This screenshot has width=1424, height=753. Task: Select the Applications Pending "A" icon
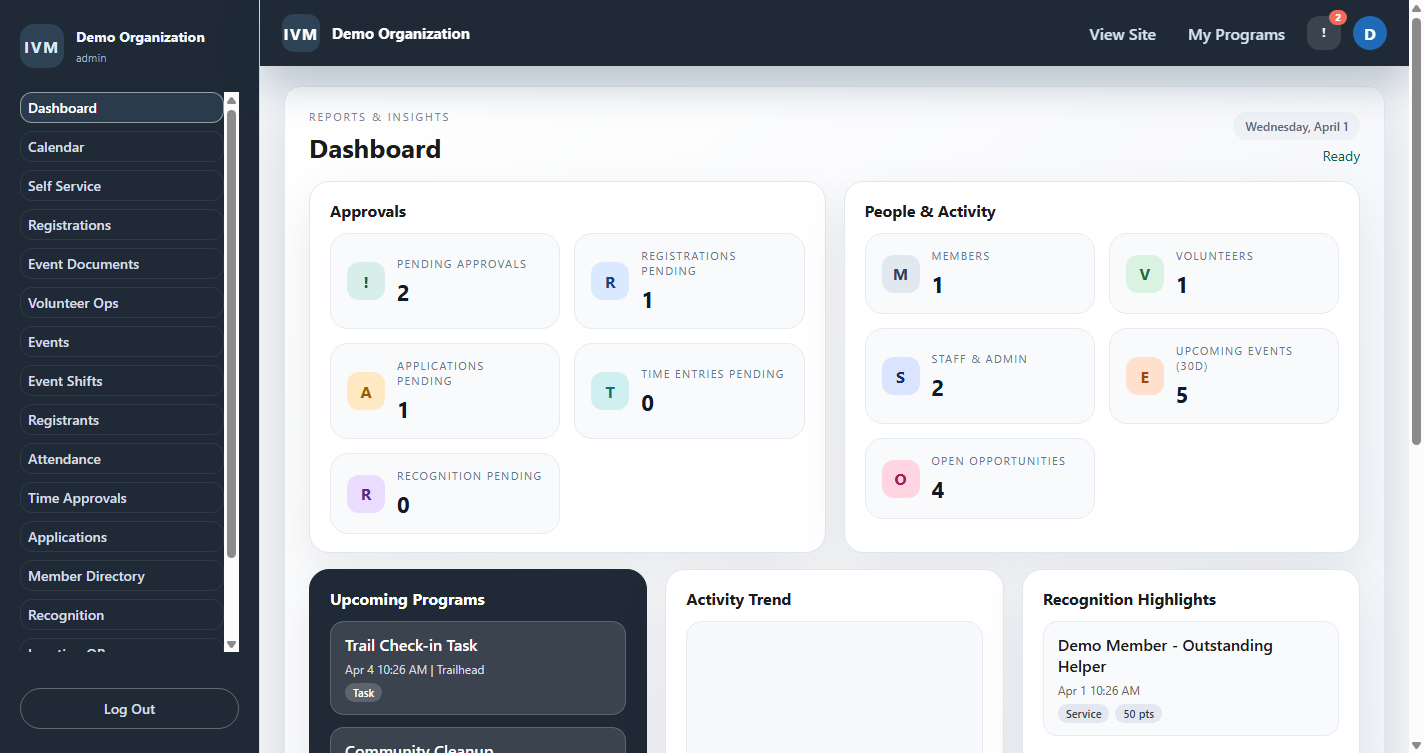click(x=365, y=391)
